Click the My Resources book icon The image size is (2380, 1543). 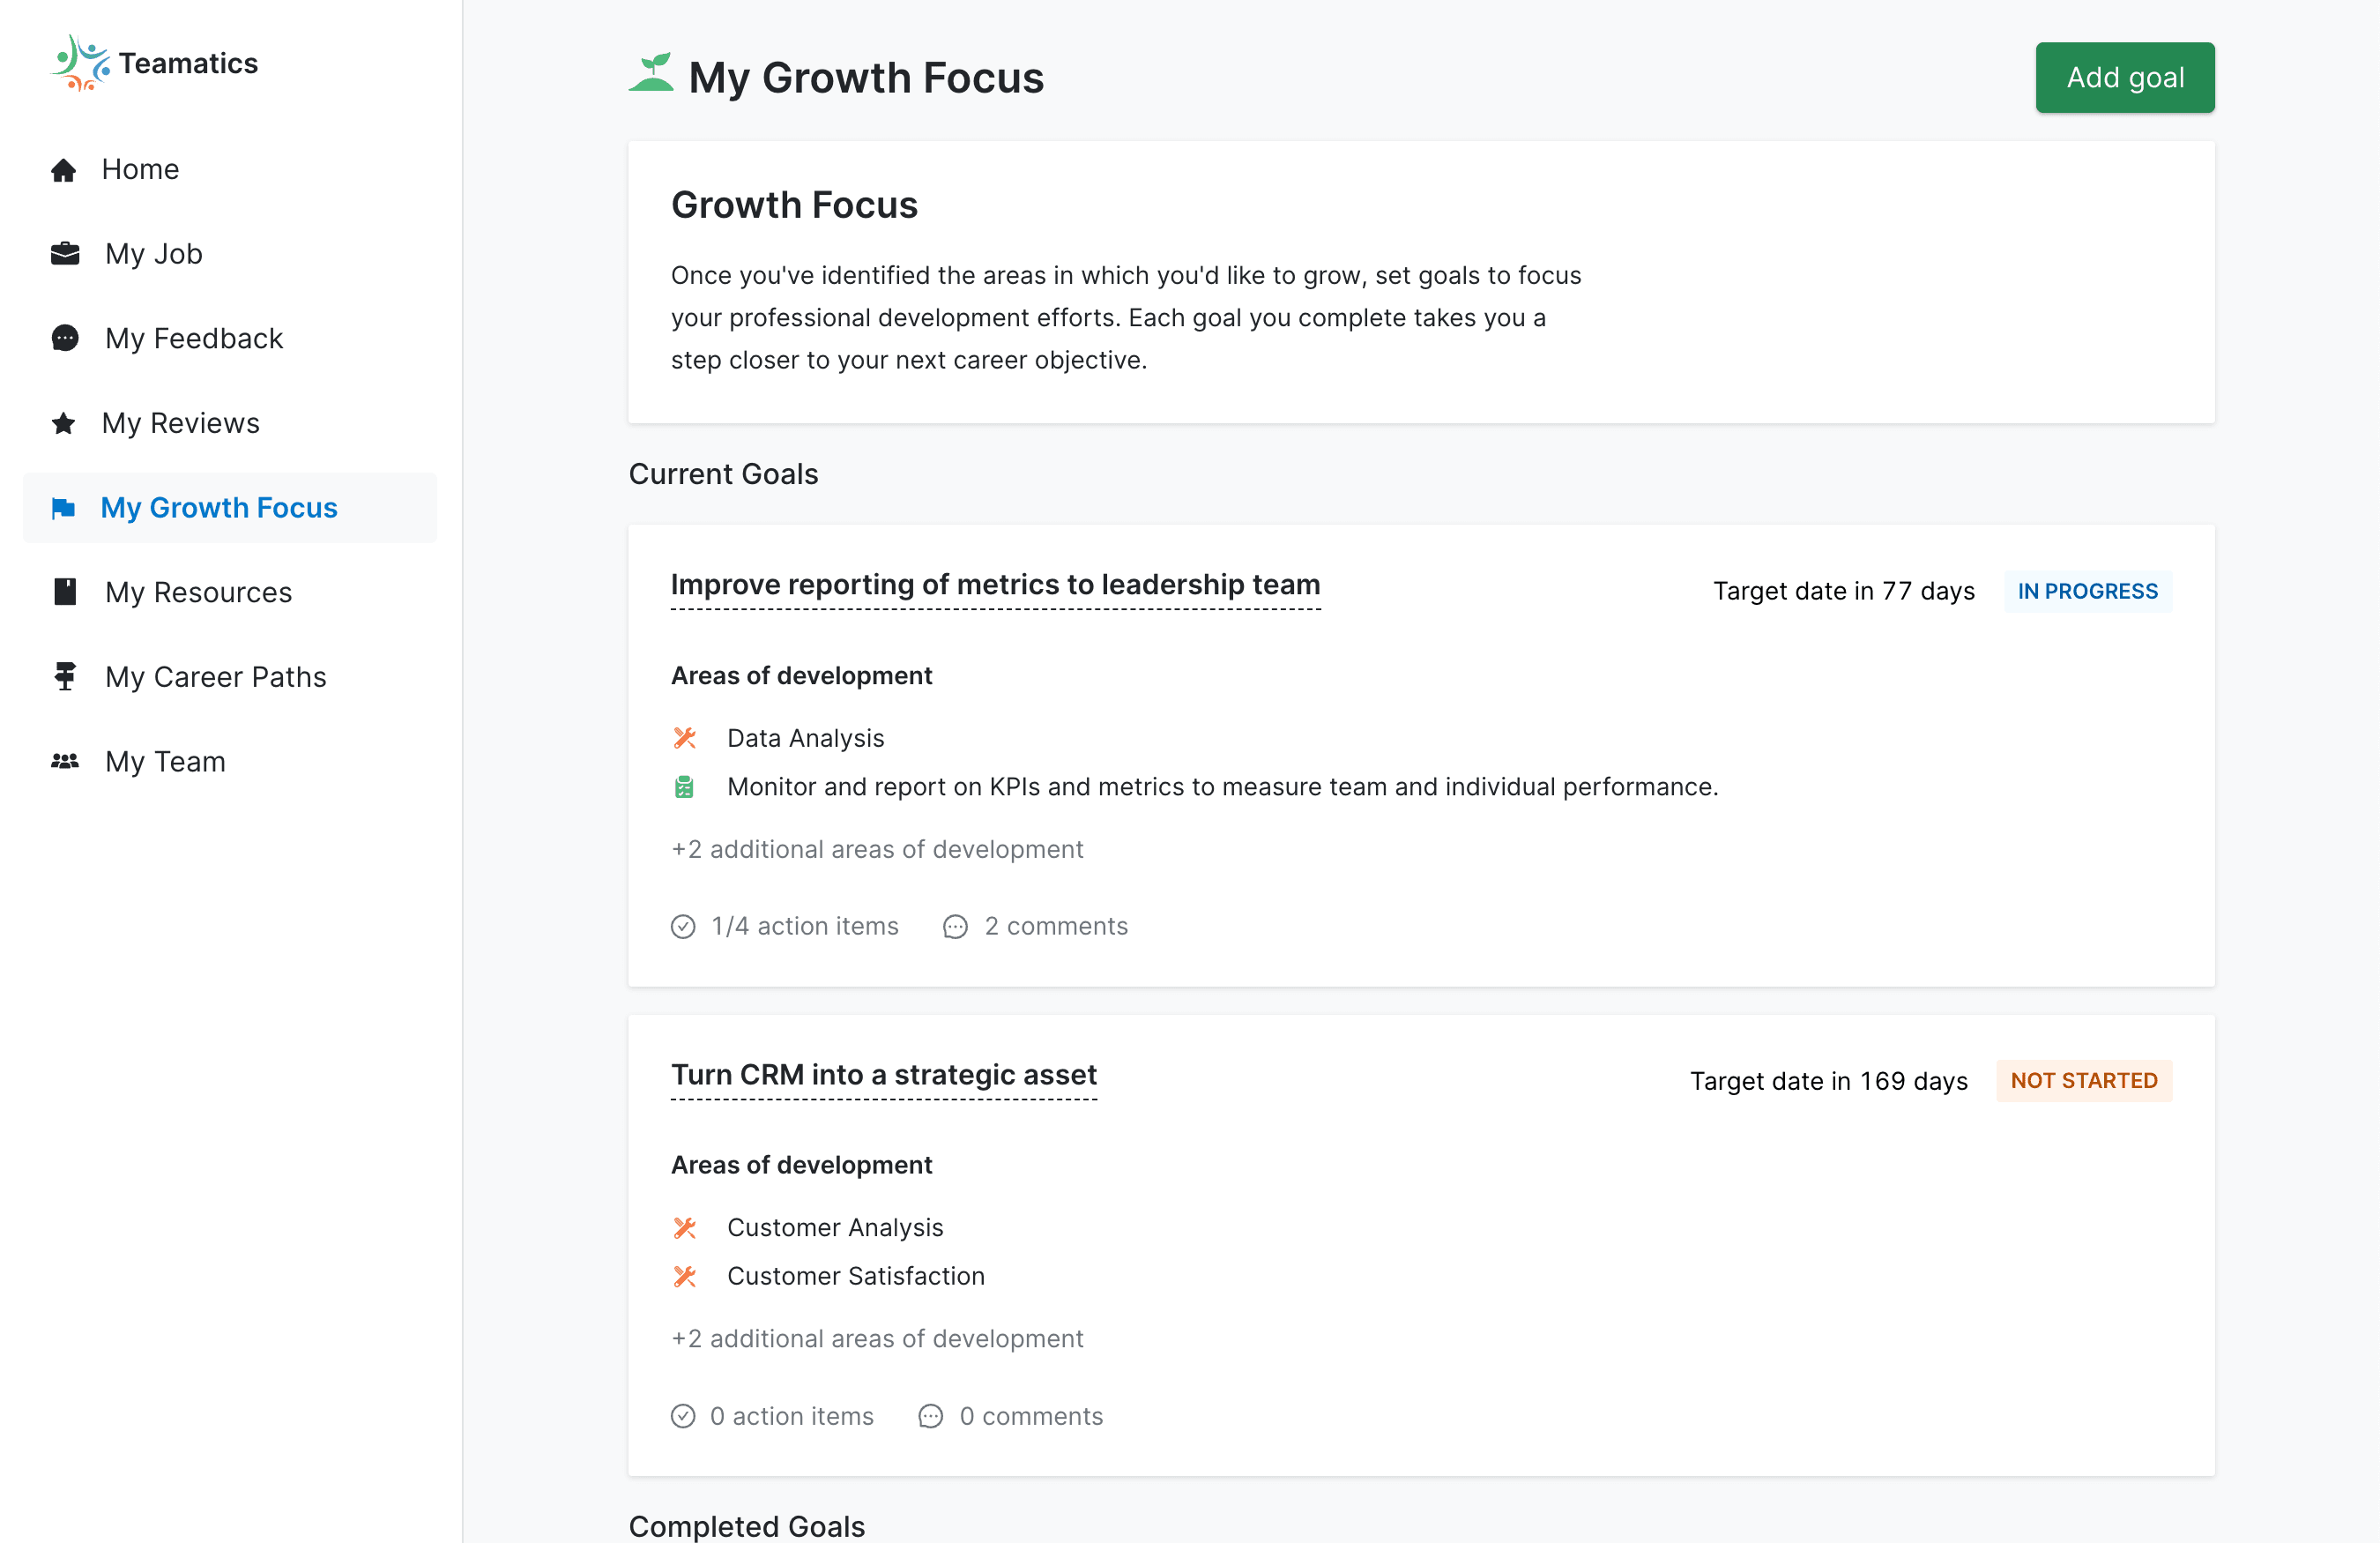tap(65, 592)
